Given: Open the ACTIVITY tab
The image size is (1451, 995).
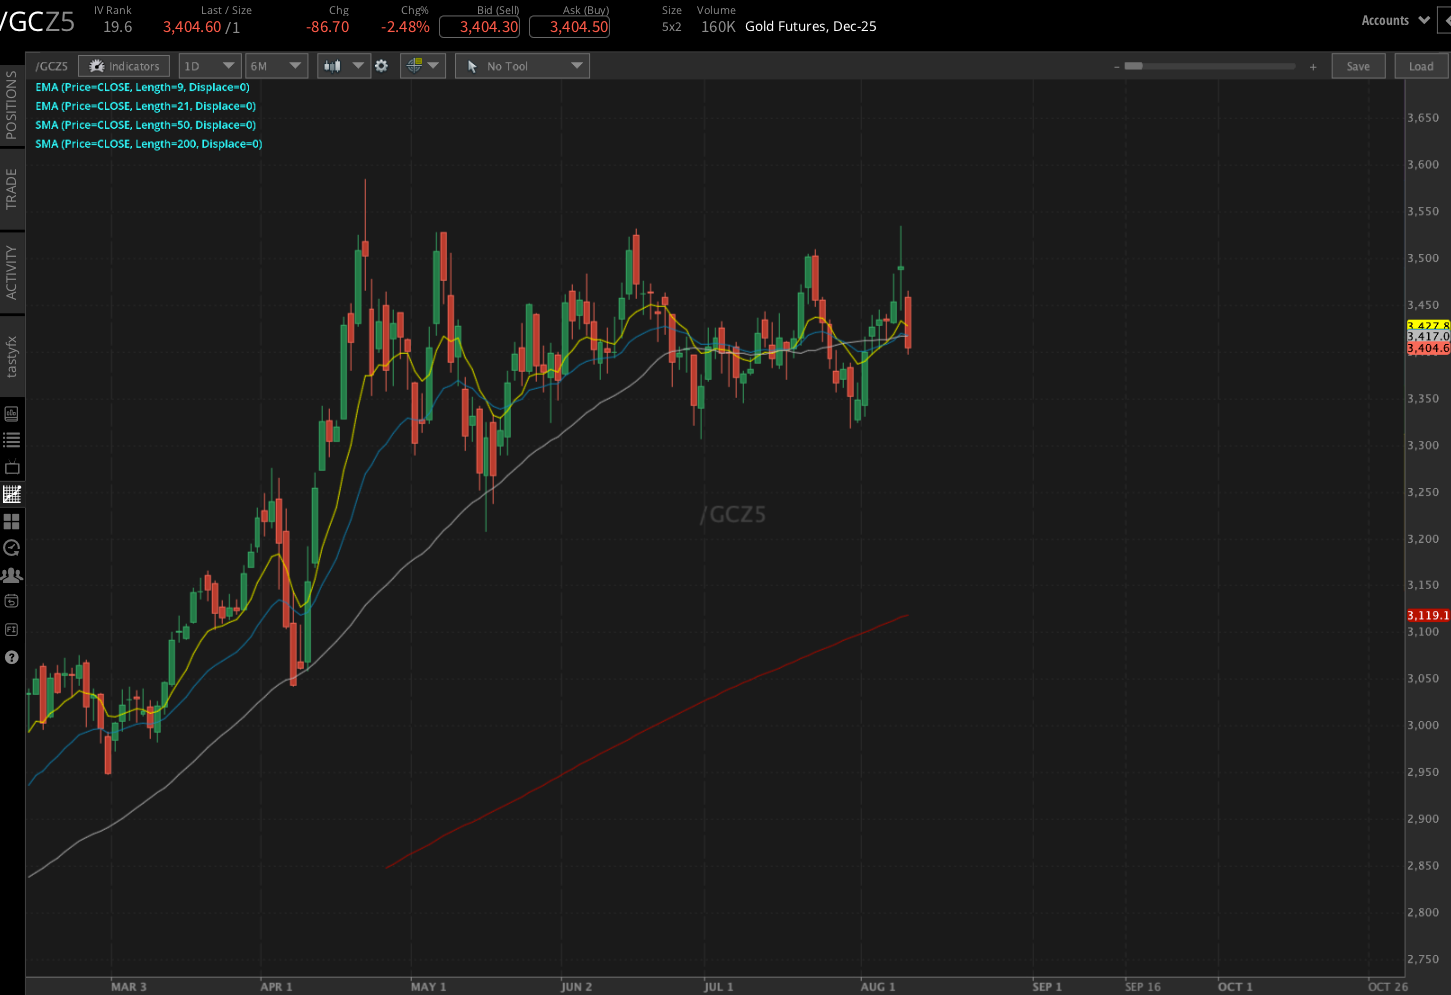Looking at the screenshot, I should click(x=12, y=270).
